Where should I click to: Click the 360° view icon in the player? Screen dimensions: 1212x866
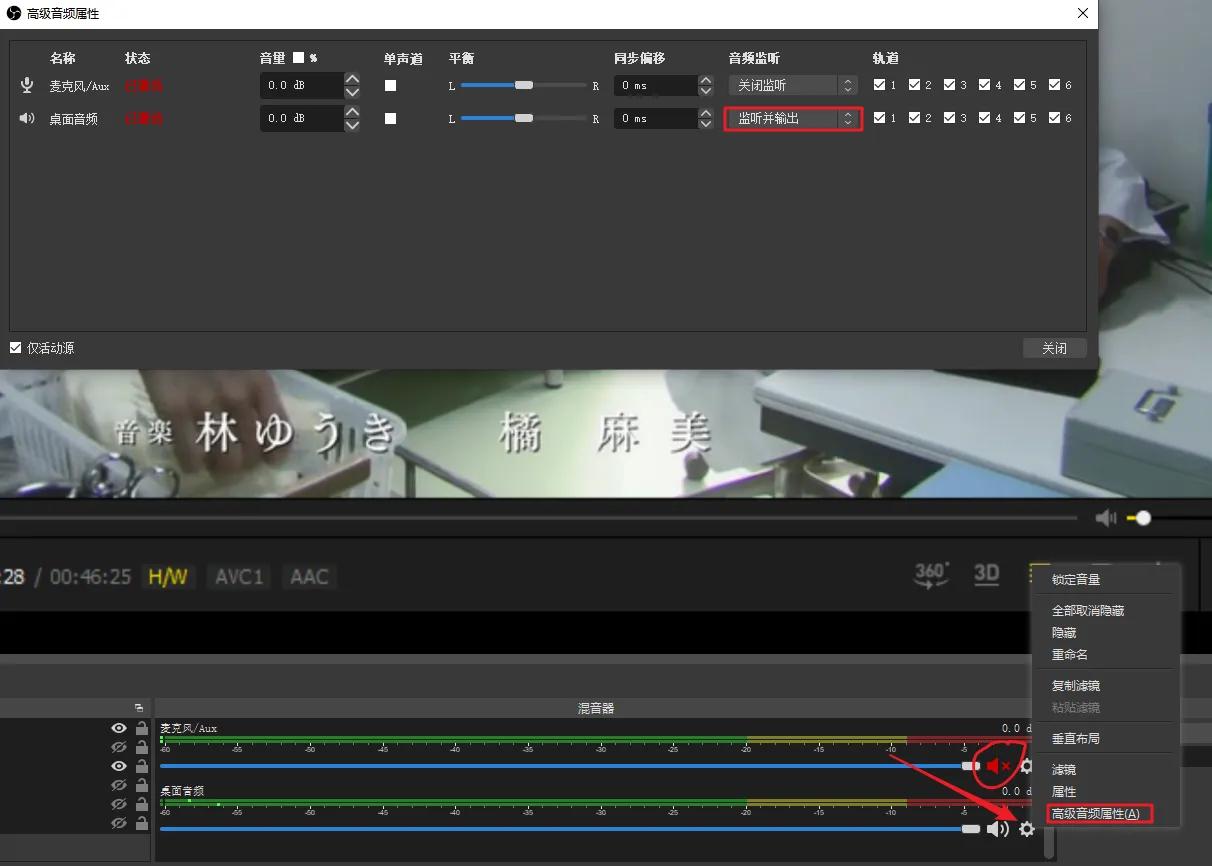pyautogui.click(x=931, y=573)
